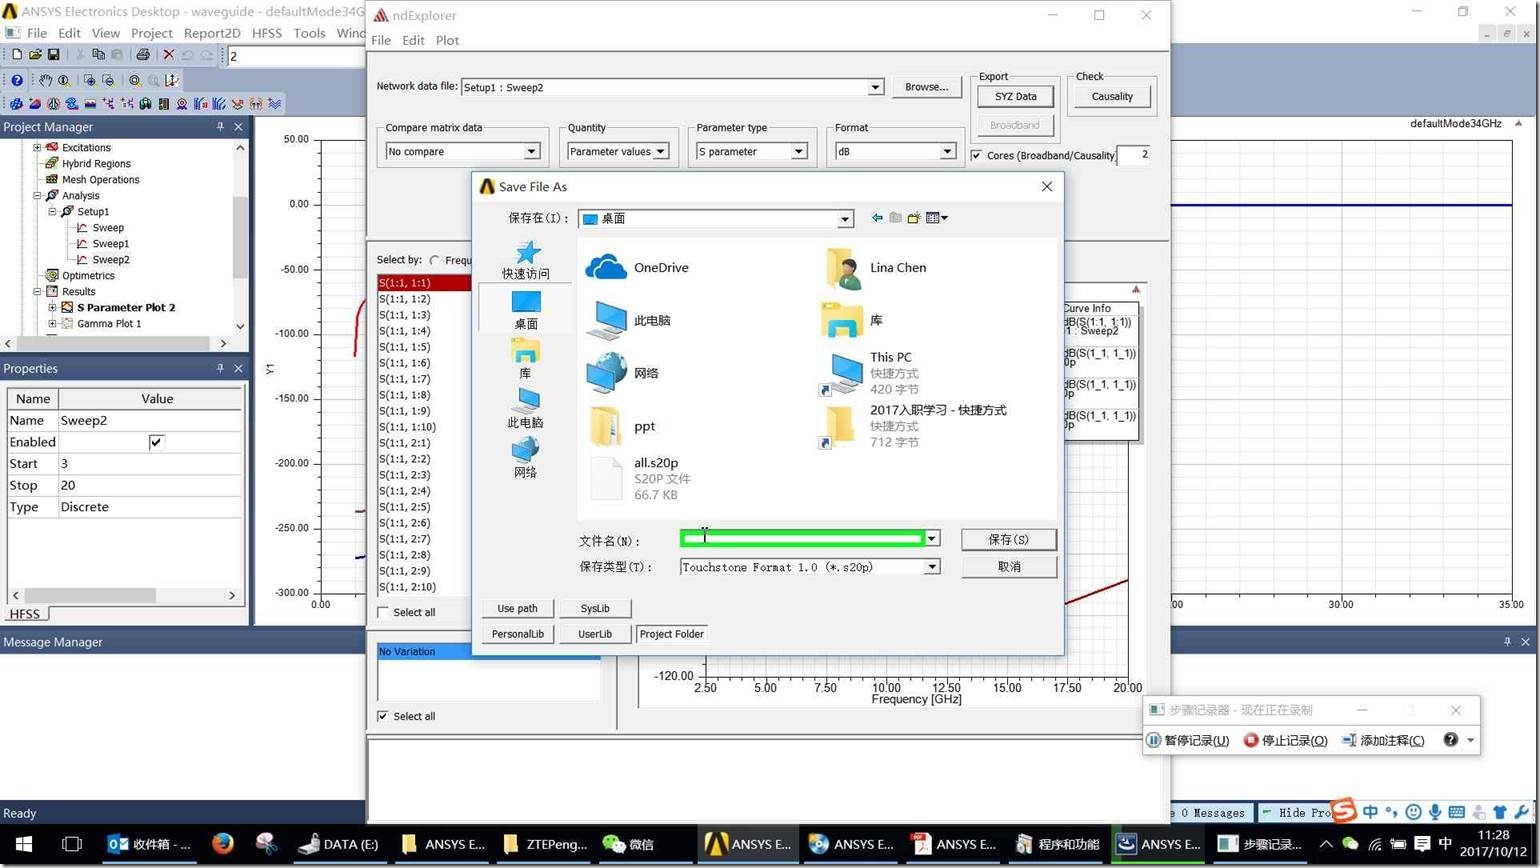
Task: Select the Pan hand tool icon
Action: [x=45, y=80]
